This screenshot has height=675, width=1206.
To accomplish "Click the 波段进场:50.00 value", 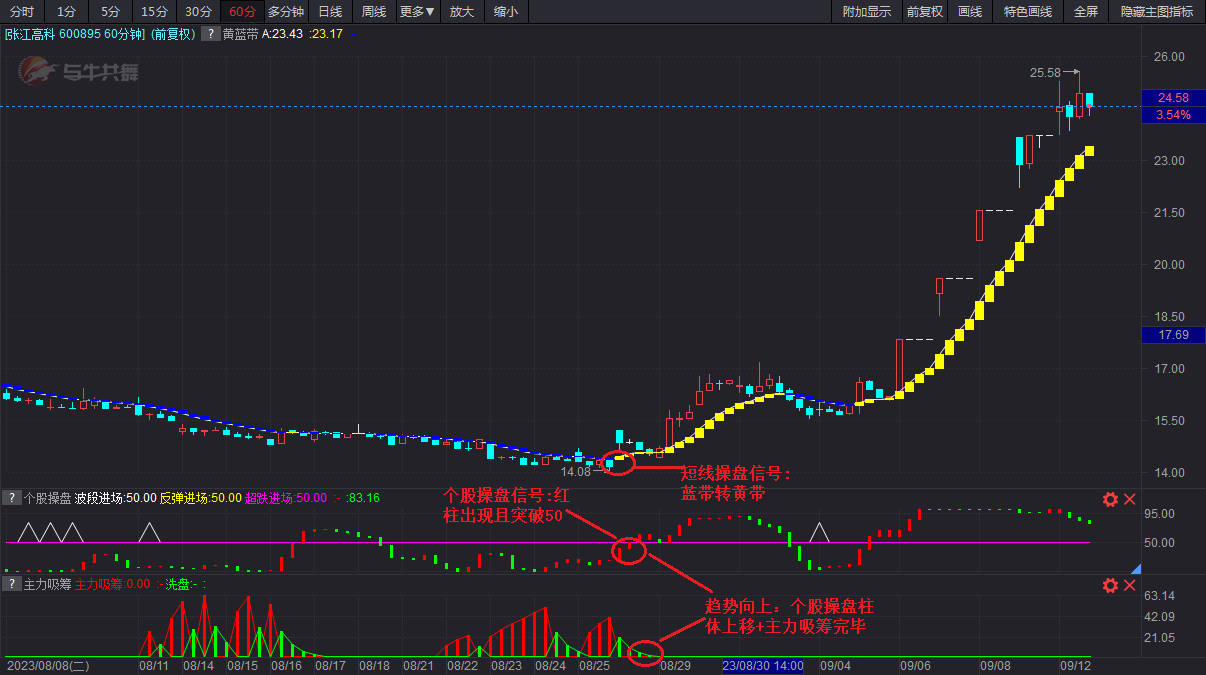I will (x=115, y=498).
